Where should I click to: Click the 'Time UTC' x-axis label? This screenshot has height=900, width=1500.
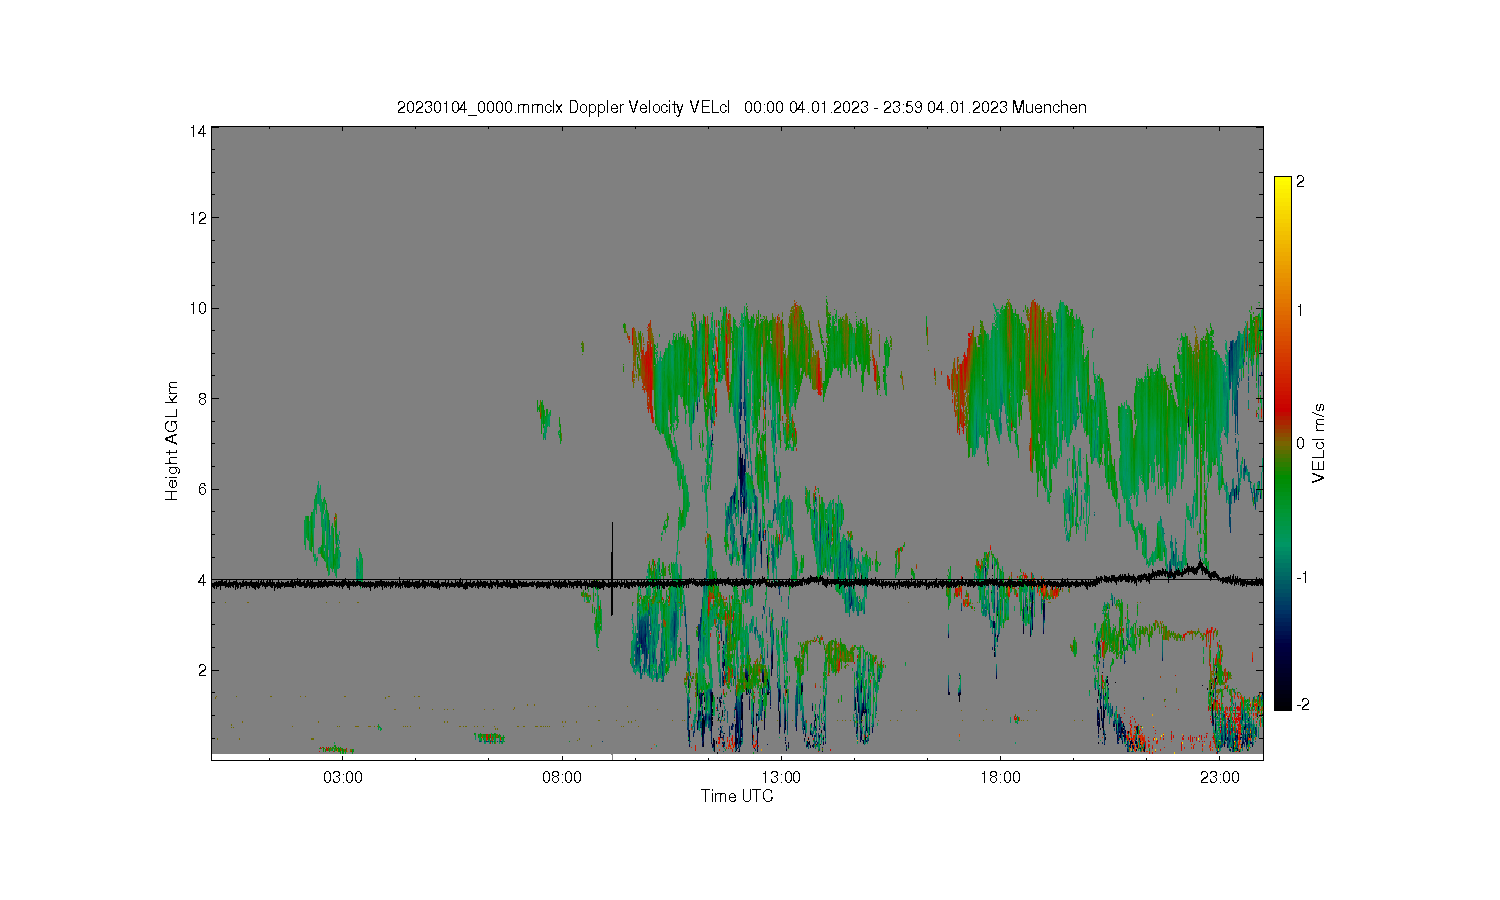737,797
